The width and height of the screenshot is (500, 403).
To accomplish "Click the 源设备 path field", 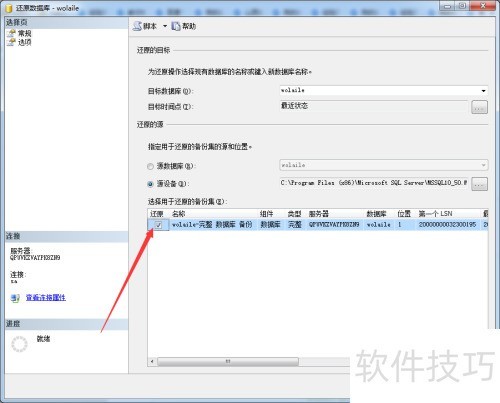I will pyautogui.click(x=374, y=183).
